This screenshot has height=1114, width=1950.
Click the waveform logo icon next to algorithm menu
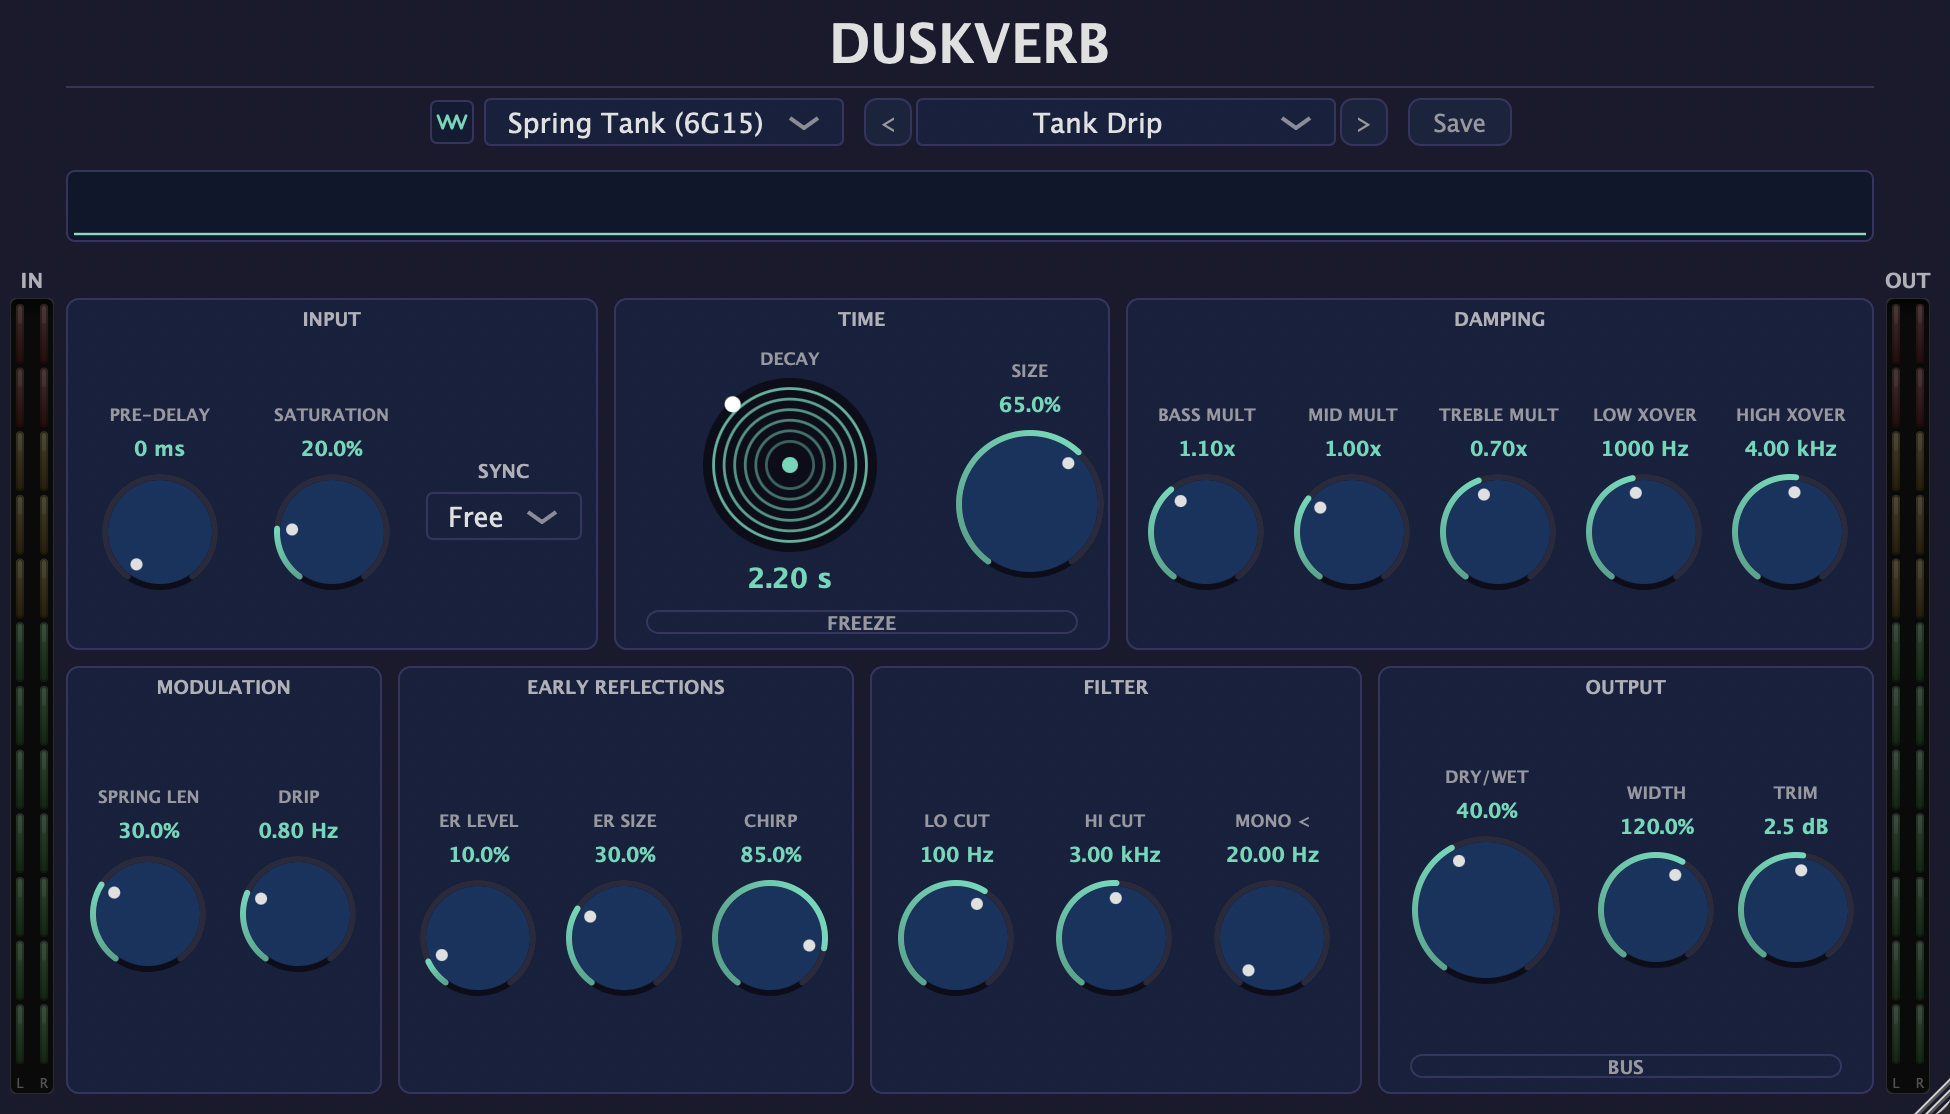[x=452, y=122]
